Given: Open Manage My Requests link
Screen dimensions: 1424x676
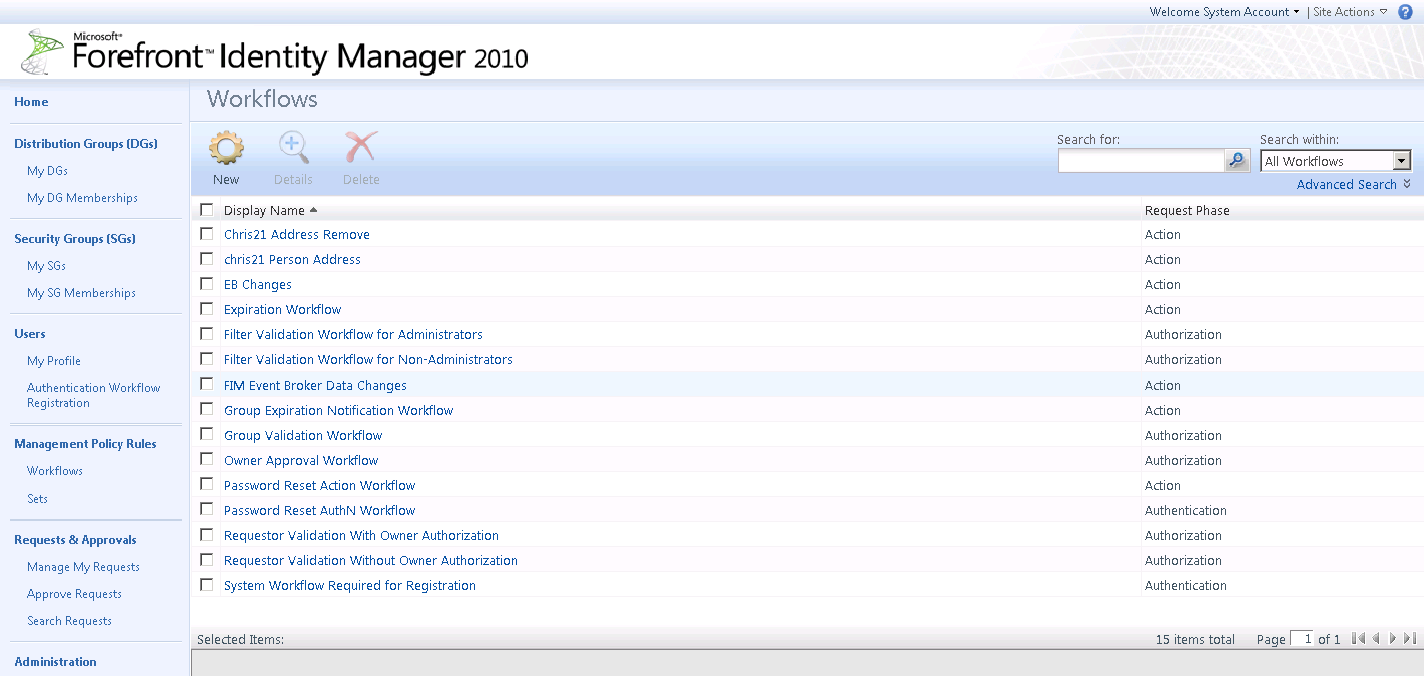Looking at the screenshot, I should (83, 567).
